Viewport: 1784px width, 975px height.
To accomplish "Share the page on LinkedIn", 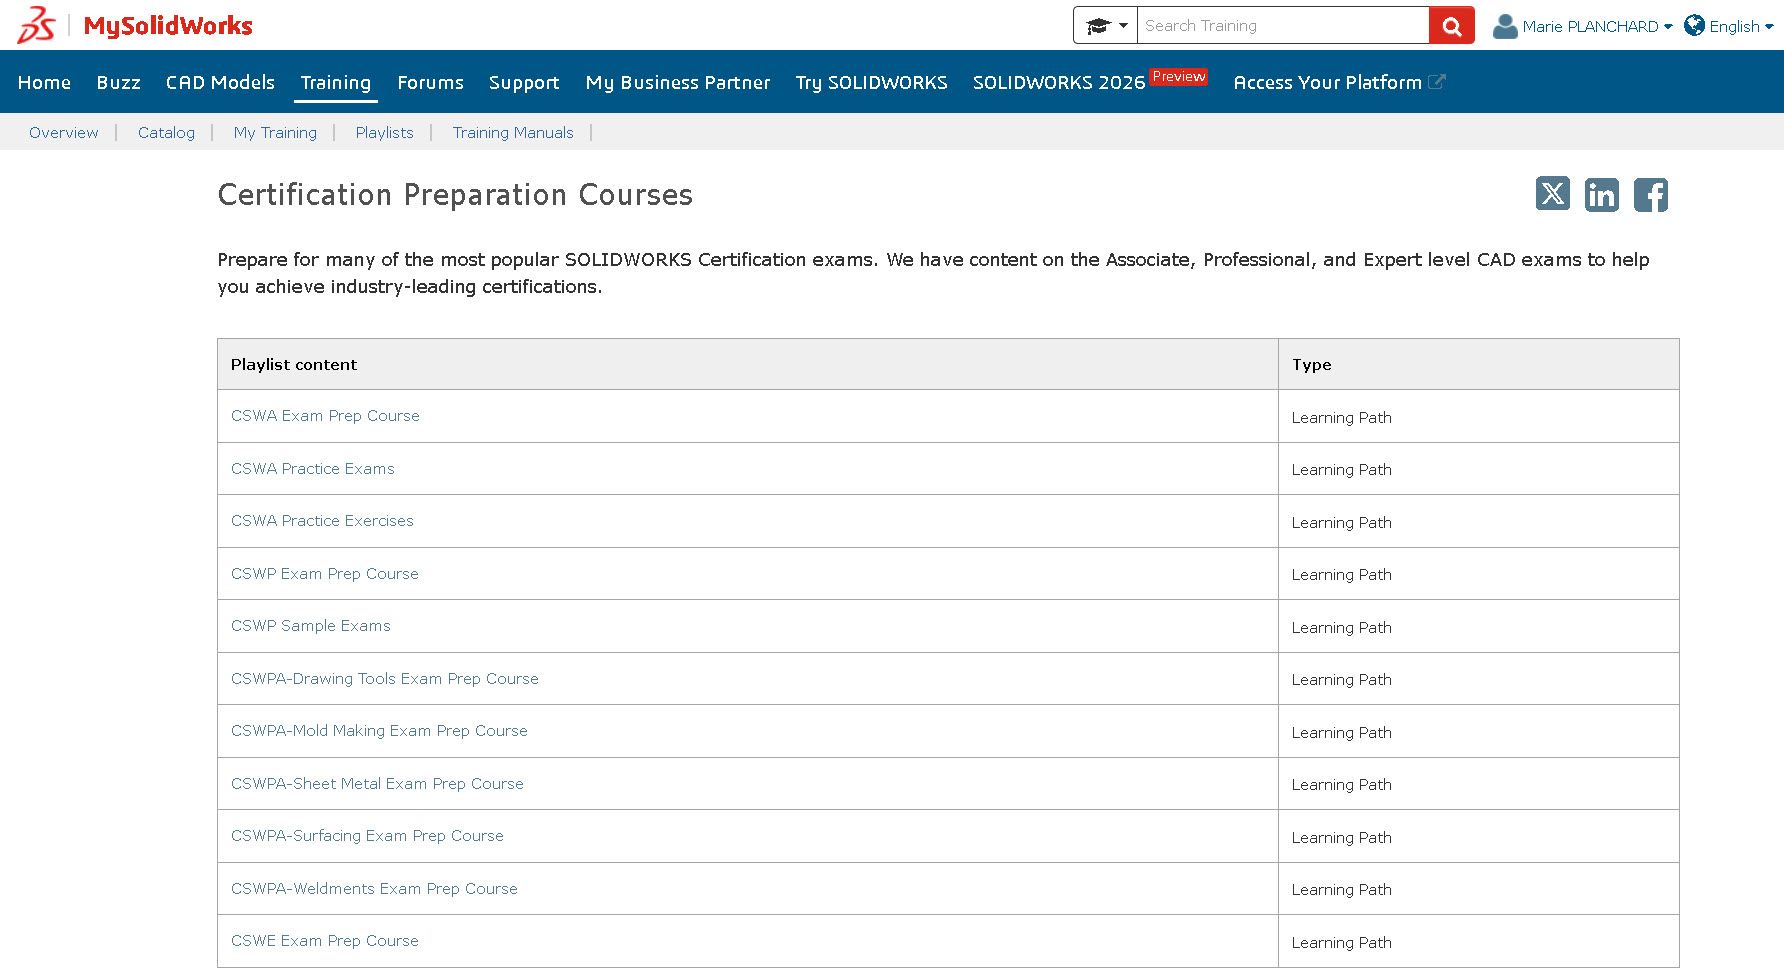I will point(1601,194).
